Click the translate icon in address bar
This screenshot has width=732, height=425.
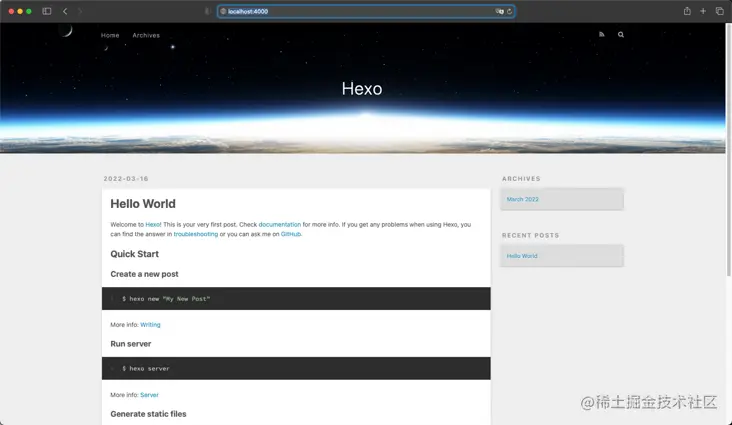coord(499,11)
